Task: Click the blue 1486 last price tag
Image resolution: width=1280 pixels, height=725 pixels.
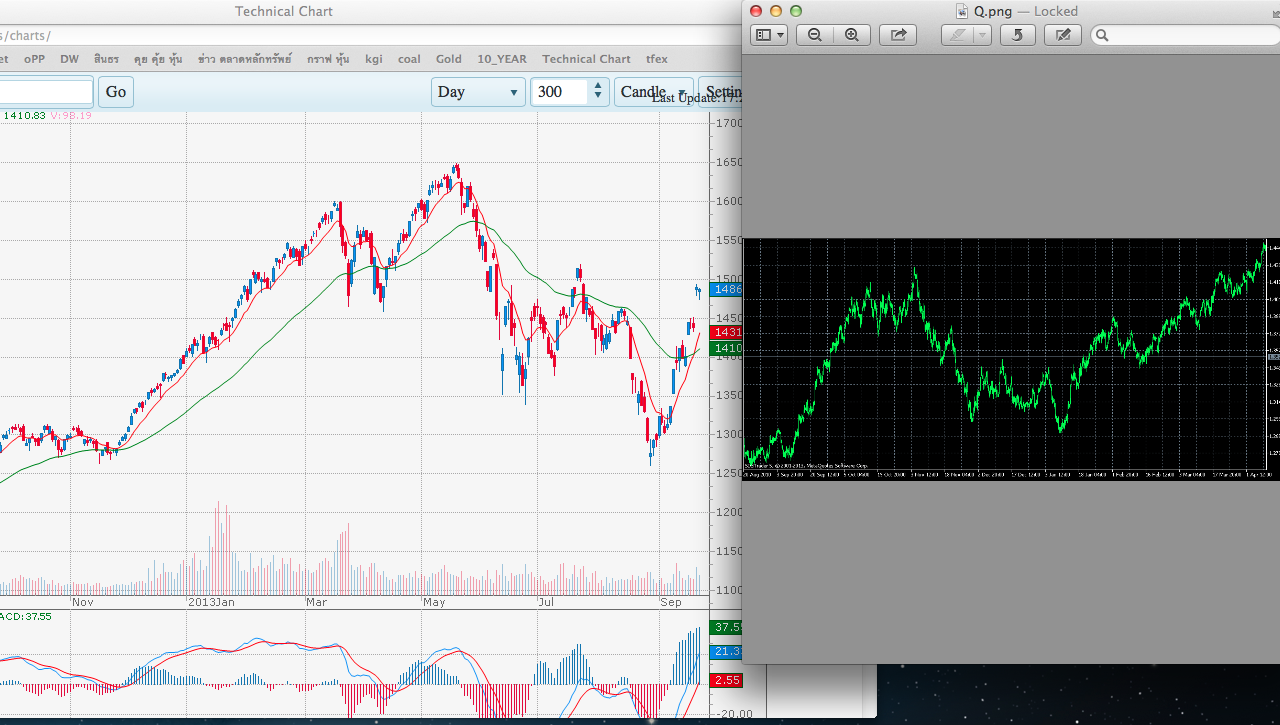Action: coord(726,289)
